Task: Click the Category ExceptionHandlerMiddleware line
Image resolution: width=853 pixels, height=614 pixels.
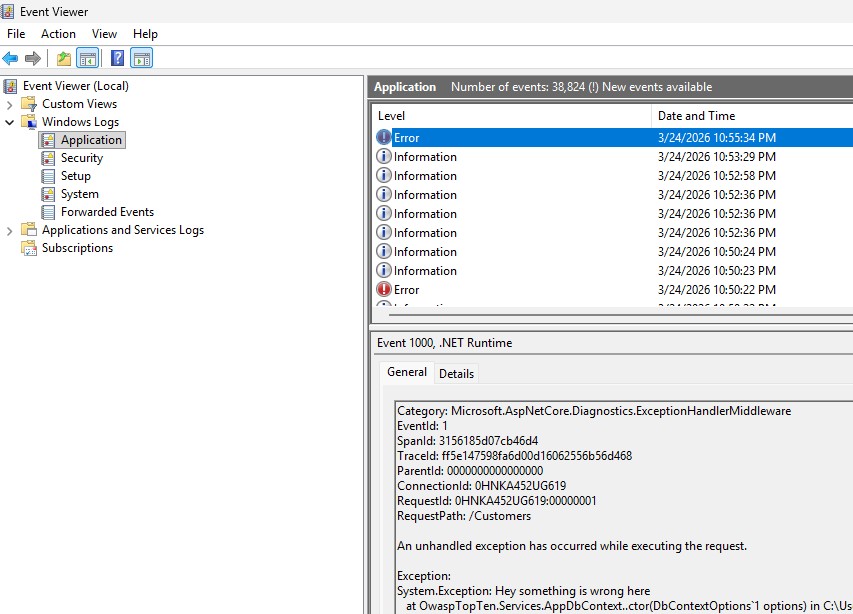Action: pos(594,411)
